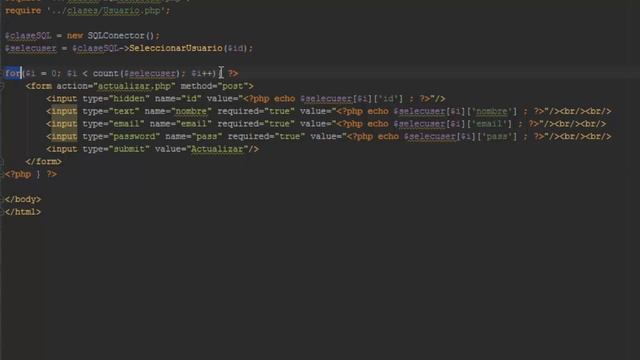Click the type="email" attribute value
Screen dimensions: 640x360
pyautogui.click(x=127, y=124)
